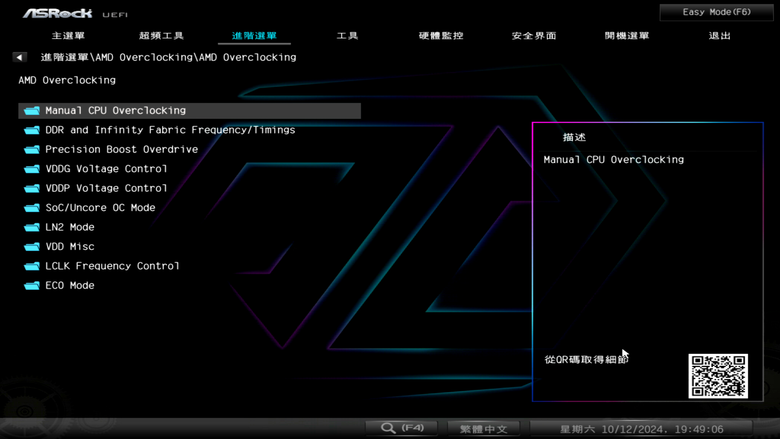Click the 繁體中文 language button
The height and width of the screenshot is (439, 780).
[484, 429]
